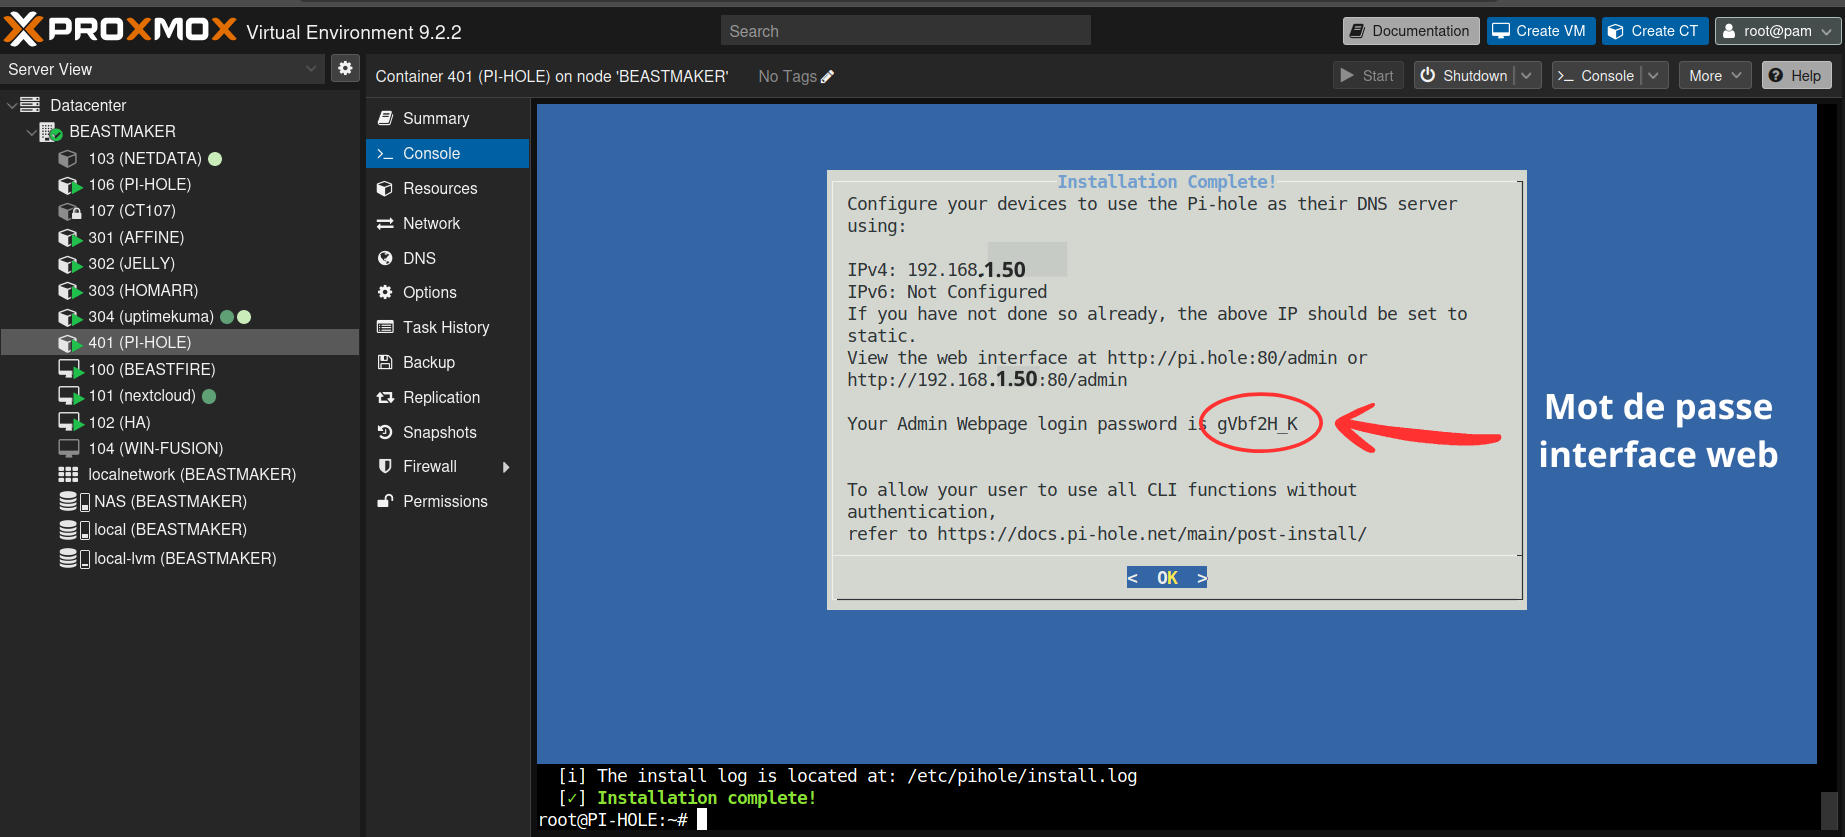
Task: Open the Snapshots panel
Action: click(447, 432)
